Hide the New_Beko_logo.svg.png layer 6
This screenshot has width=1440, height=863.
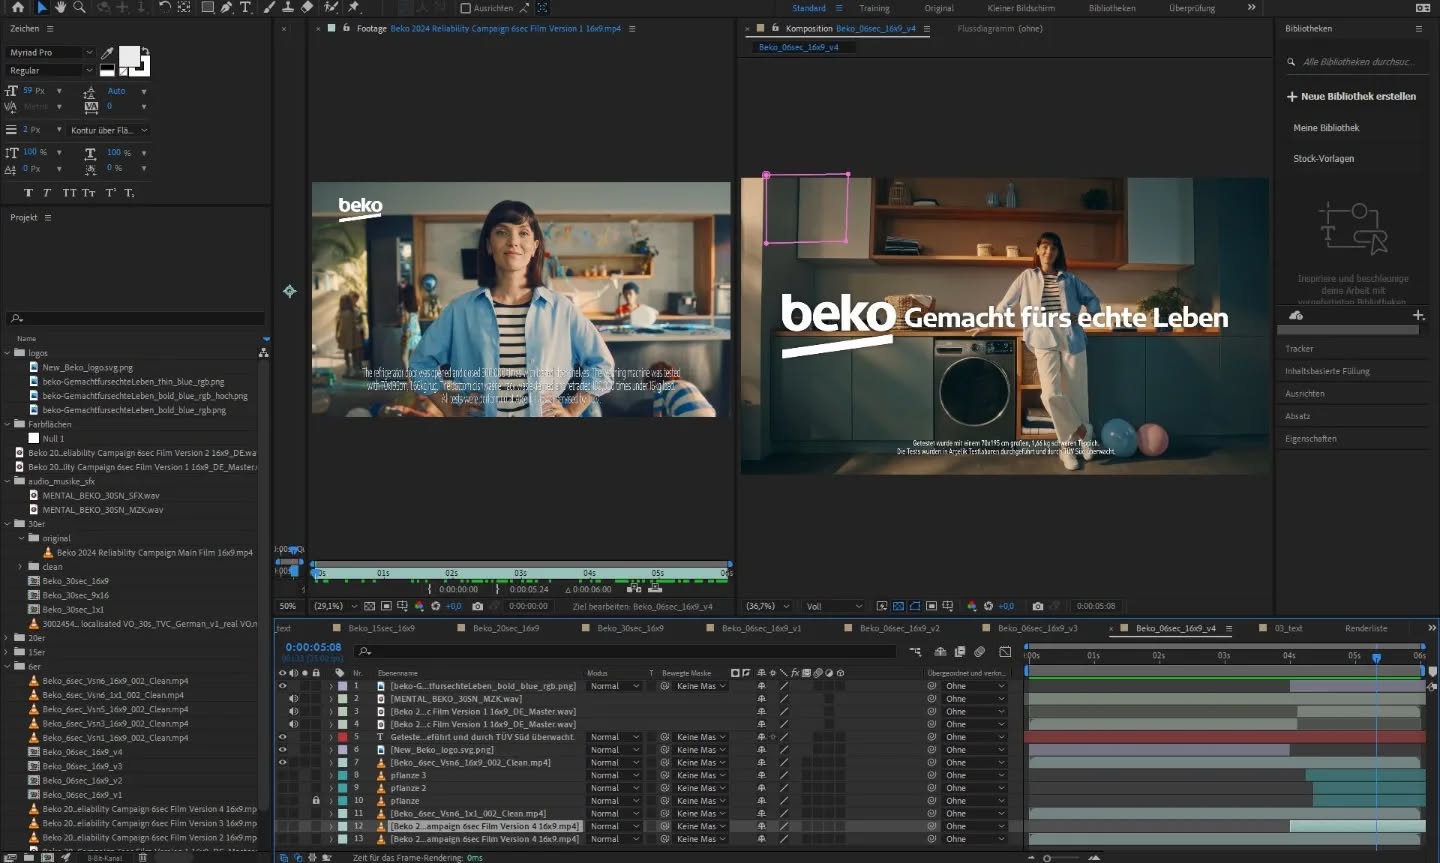[282, 750]
